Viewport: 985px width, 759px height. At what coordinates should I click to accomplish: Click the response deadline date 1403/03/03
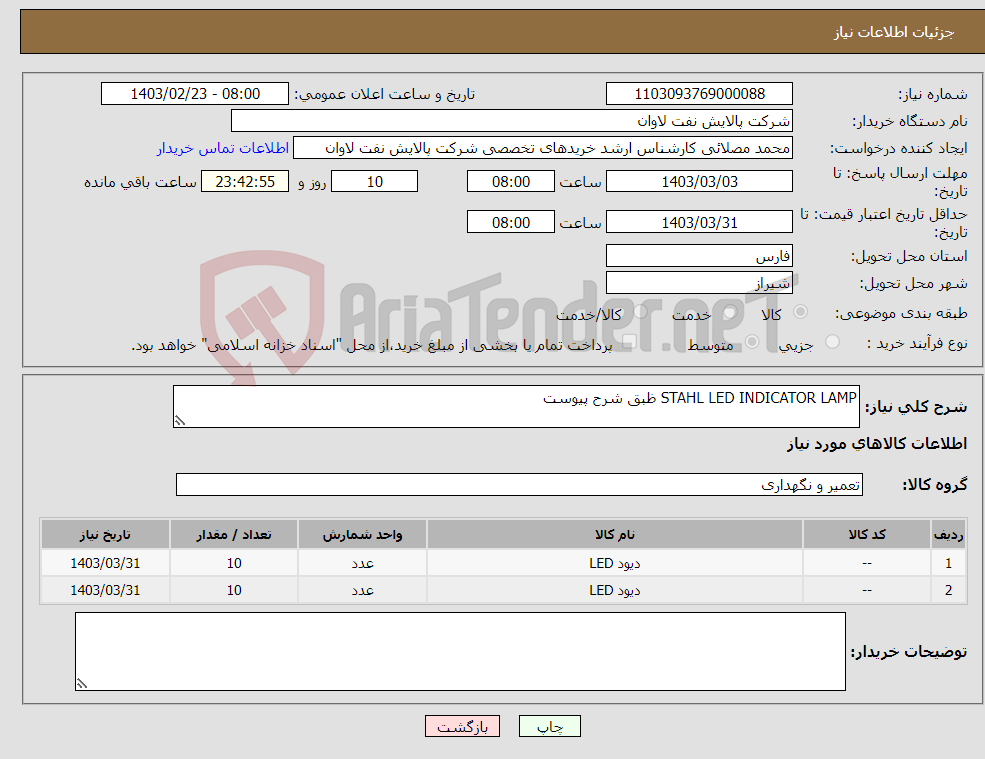(x=699, y=182)
